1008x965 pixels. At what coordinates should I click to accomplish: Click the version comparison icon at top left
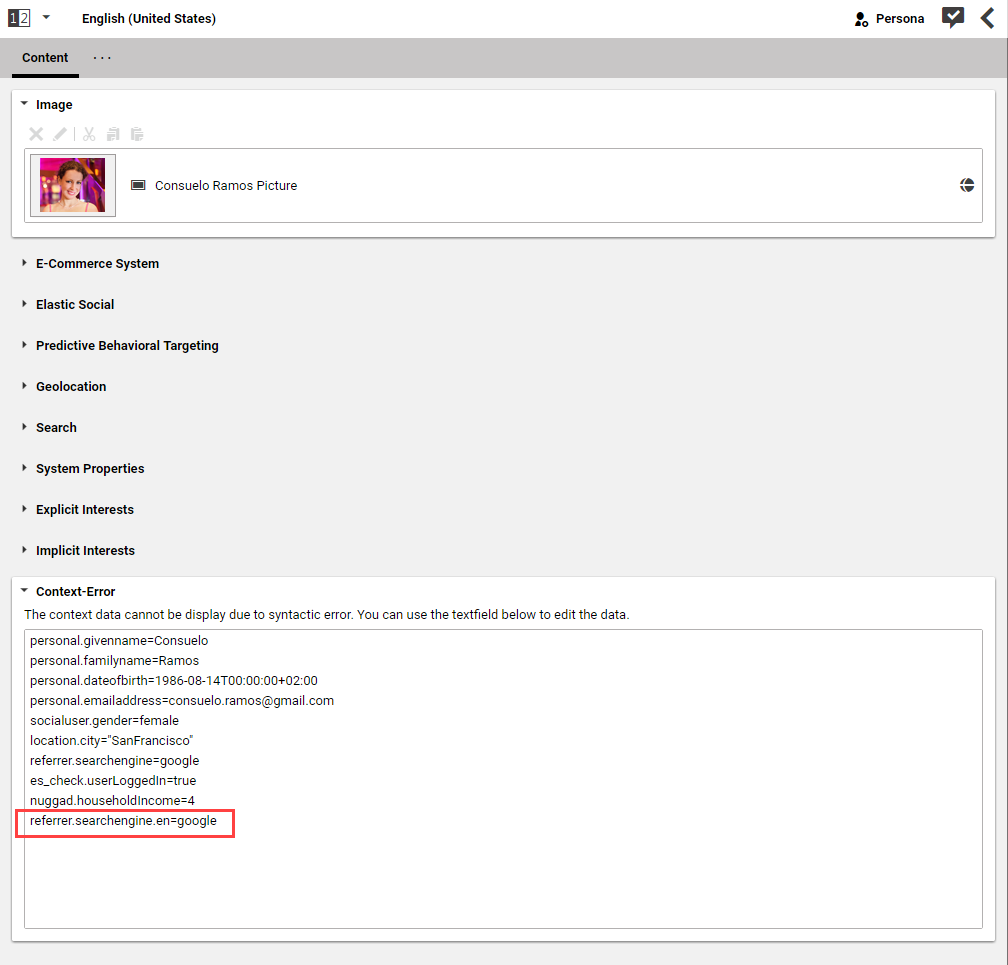coord(19,19)
